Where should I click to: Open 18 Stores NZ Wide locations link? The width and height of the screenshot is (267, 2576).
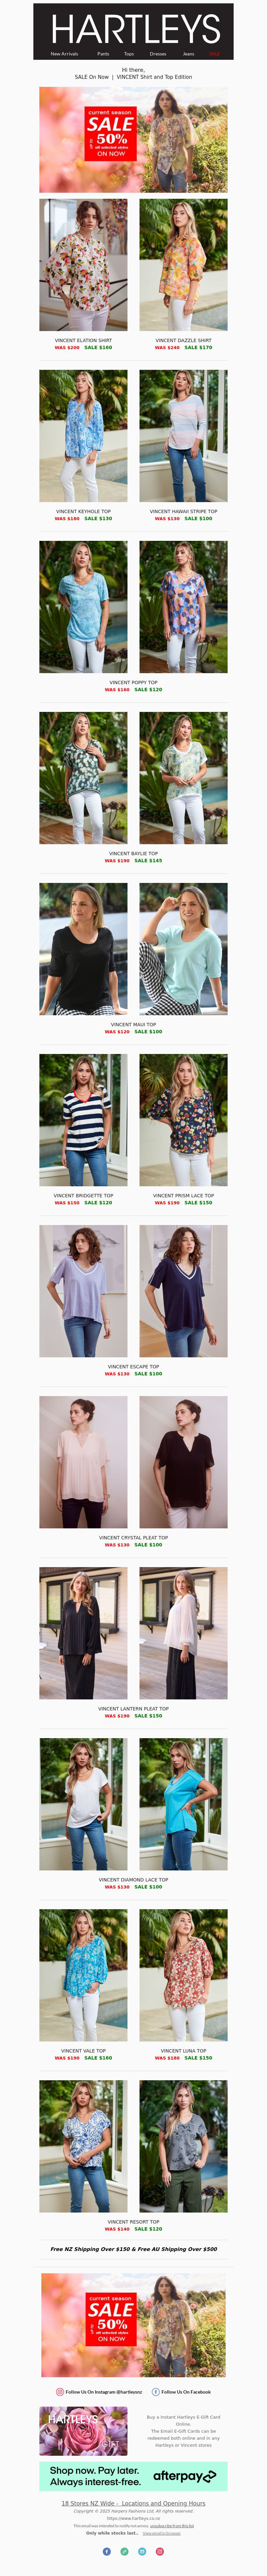point(133,2503)
